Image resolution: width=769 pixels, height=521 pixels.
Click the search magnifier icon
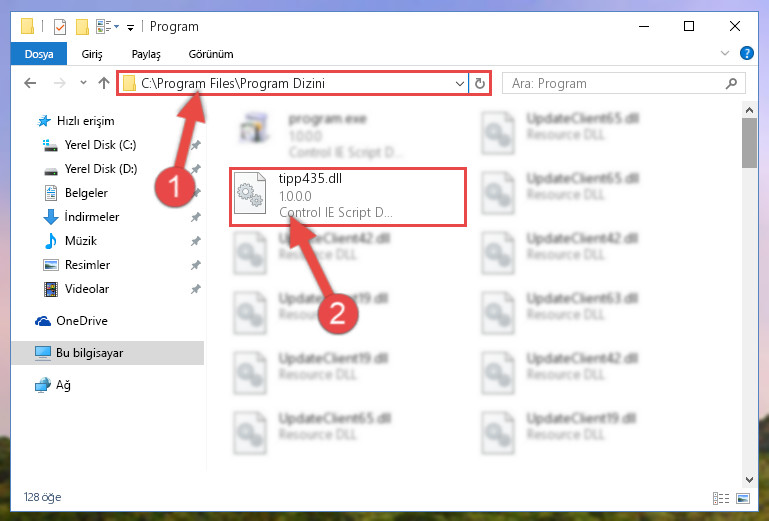[731, 83]
